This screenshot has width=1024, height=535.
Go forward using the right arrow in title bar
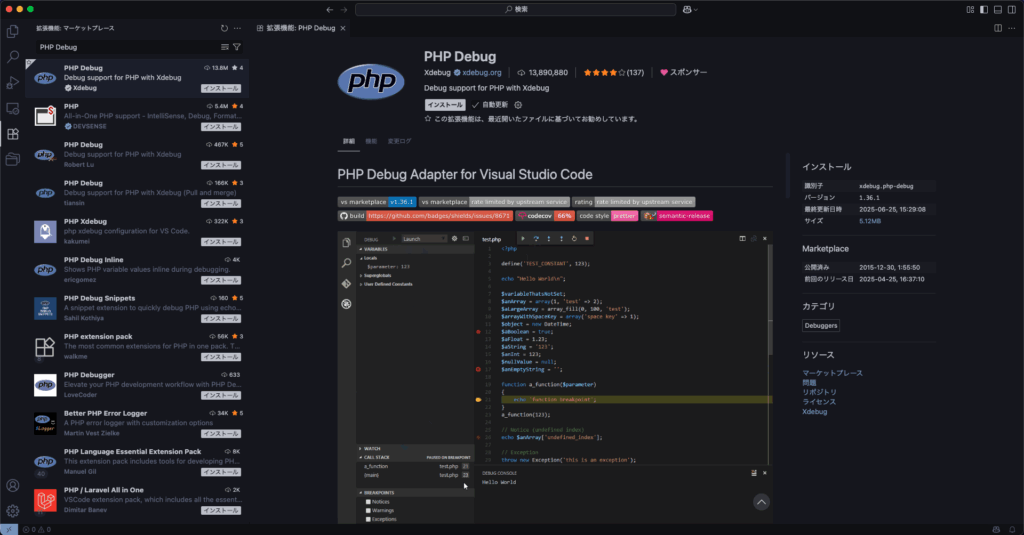(x=344, y=9)
